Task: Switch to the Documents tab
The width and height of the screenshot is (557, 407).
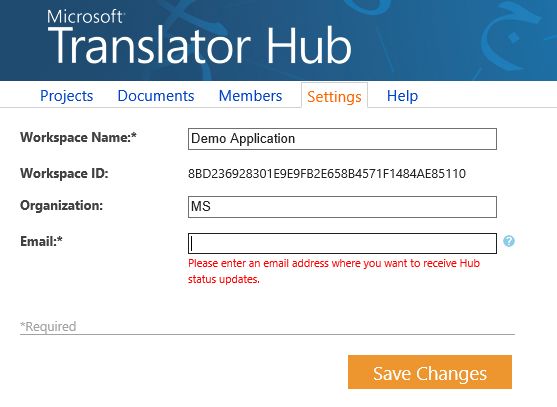Action: 156,96
